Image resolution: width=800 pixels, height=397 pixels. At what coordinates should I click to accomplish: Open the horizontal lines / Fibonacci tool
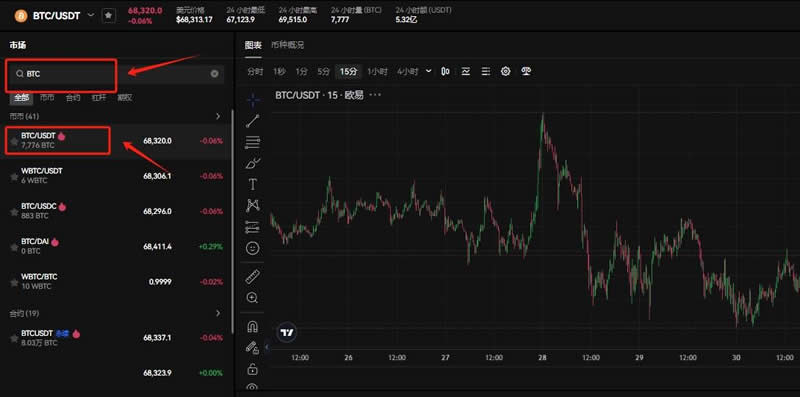coord(253,142)
